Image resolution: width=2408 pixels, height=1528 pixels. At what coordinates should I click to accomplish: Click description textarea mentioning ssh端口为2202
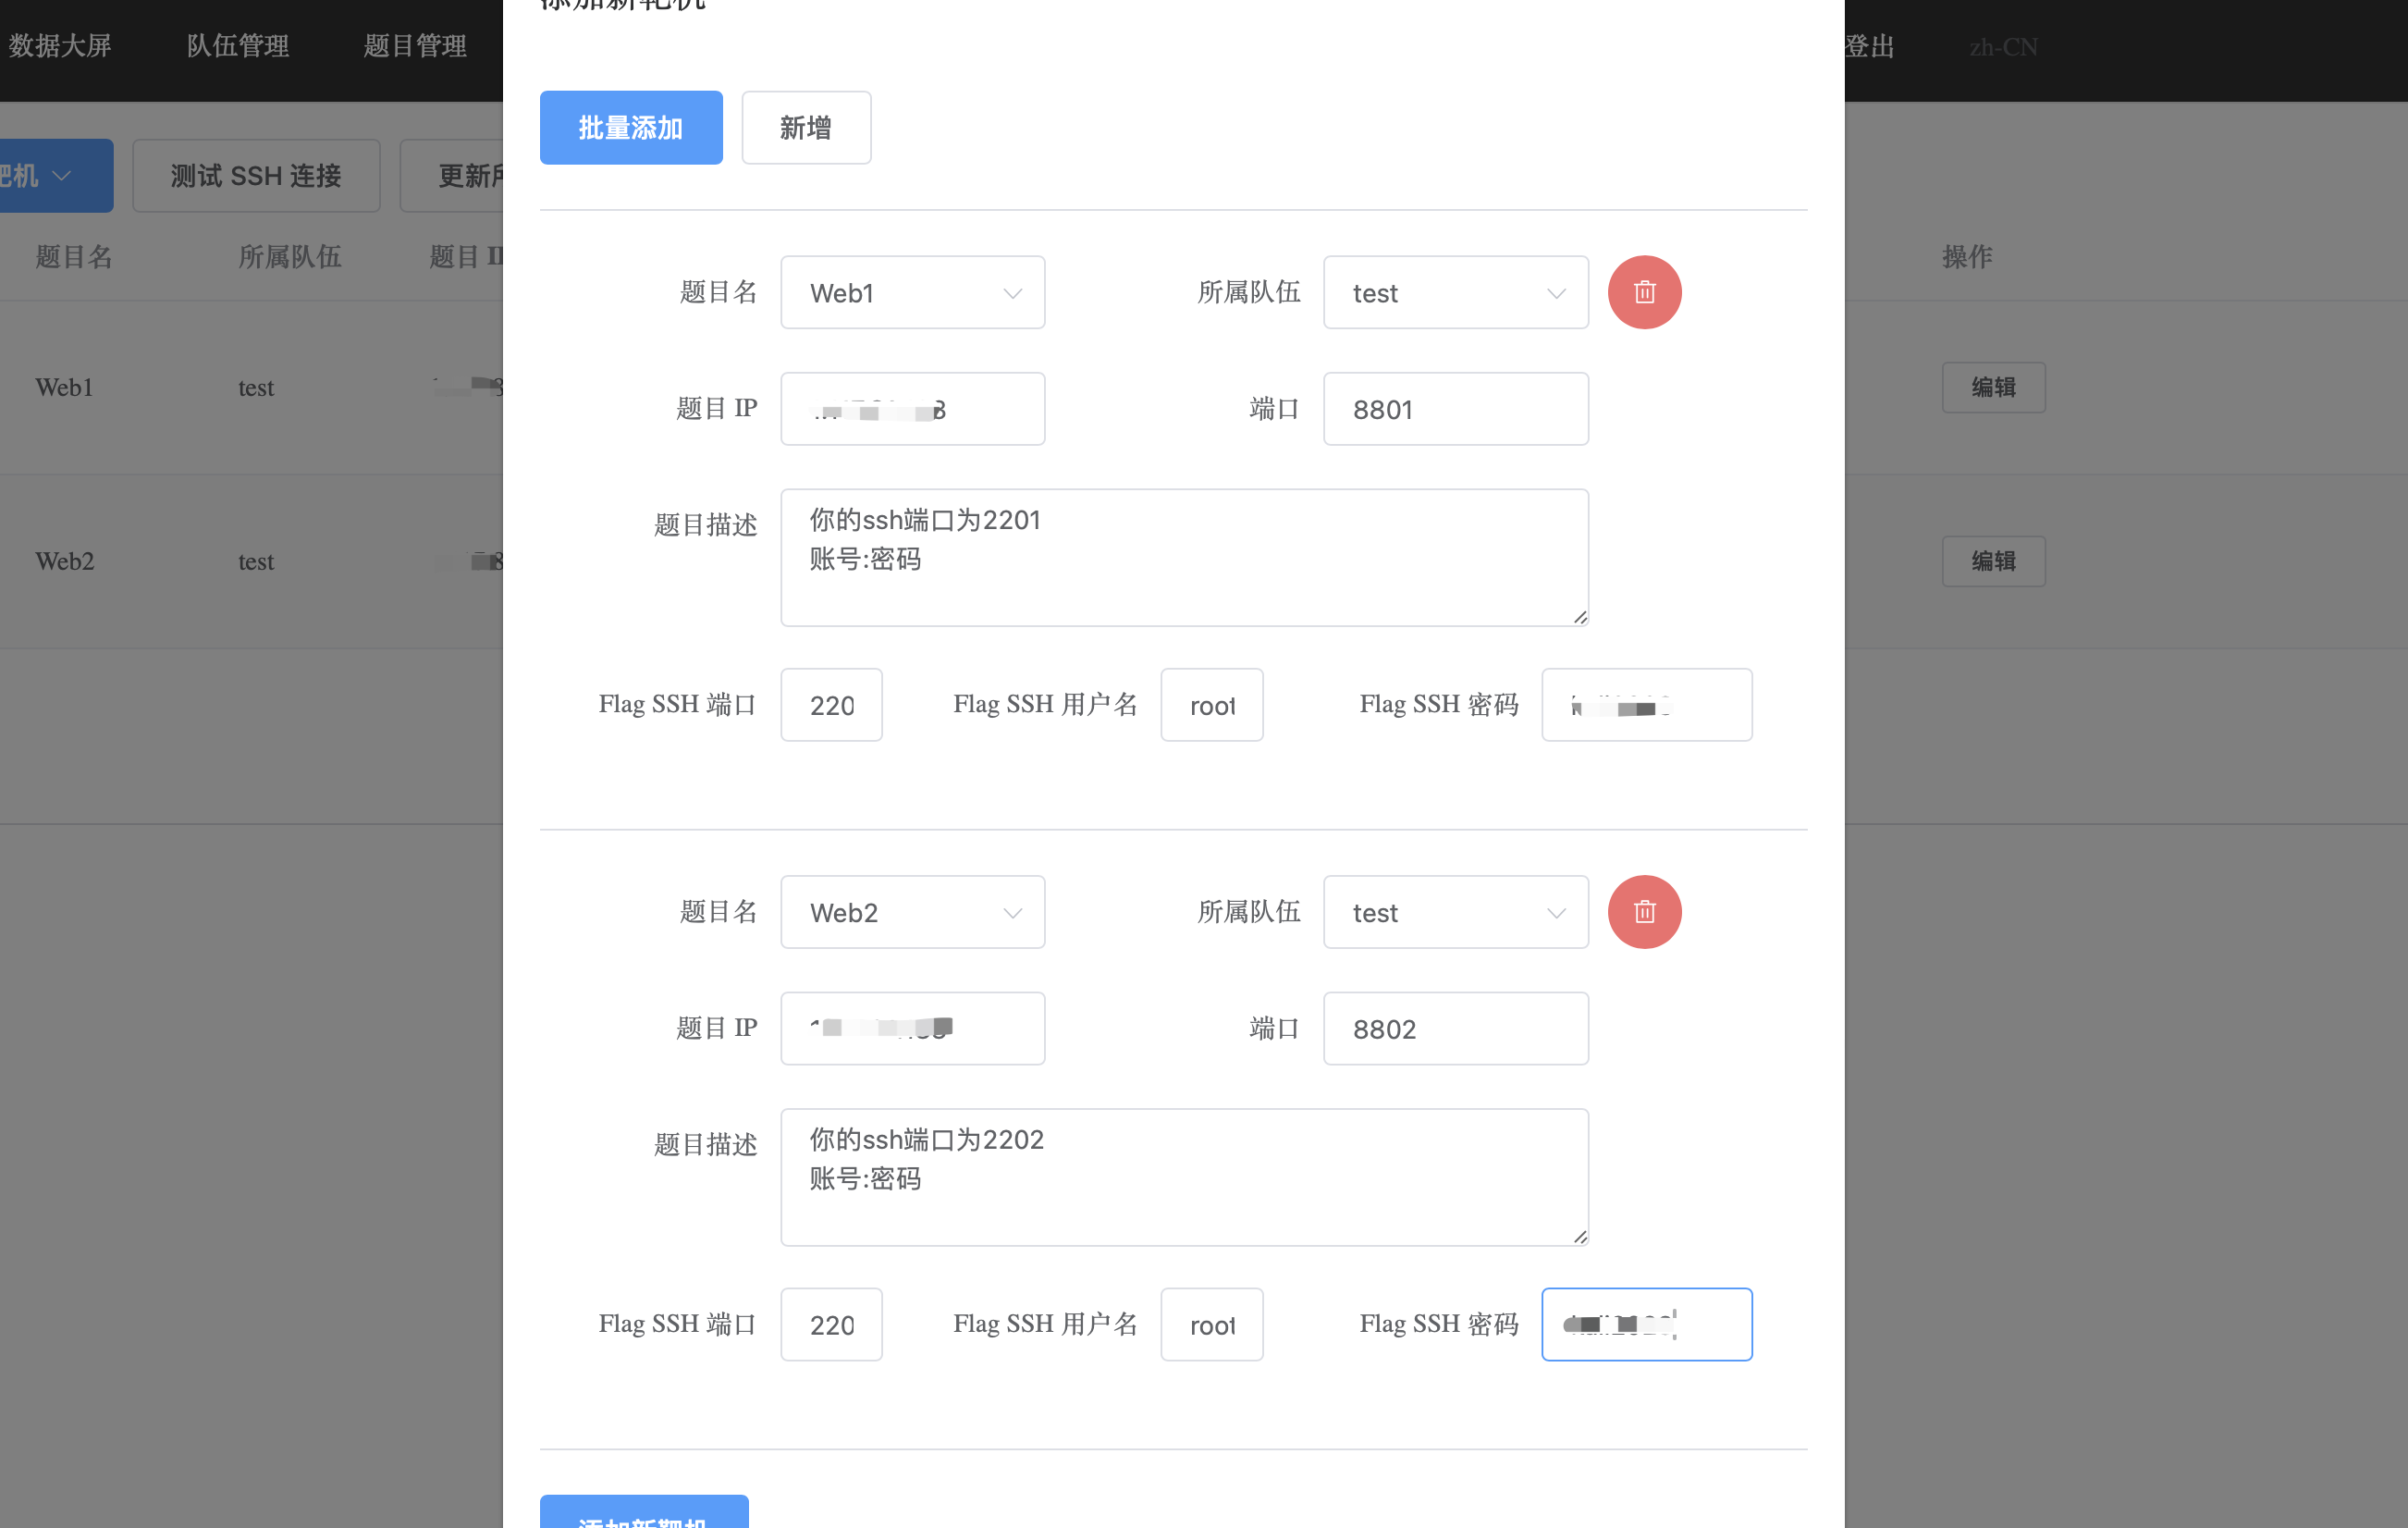[x=1184, y=1178]
